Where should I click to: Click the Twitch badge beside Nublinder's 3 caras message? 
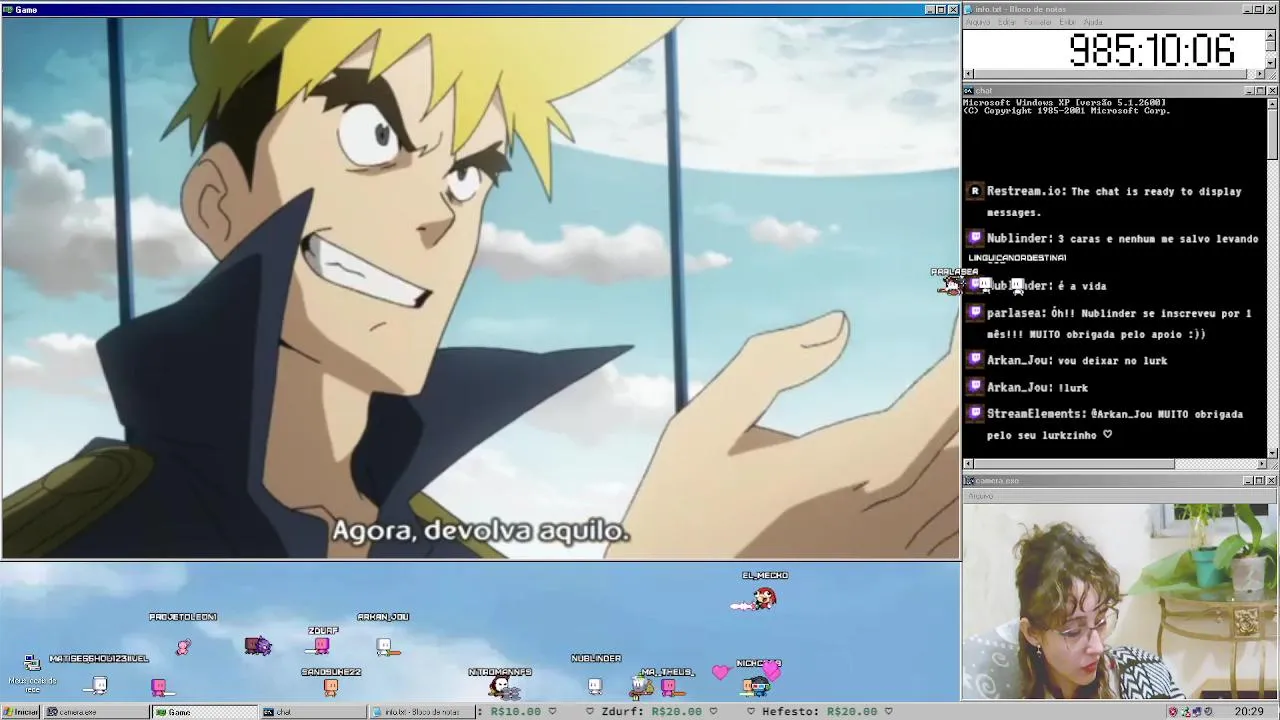click(975, 238)
